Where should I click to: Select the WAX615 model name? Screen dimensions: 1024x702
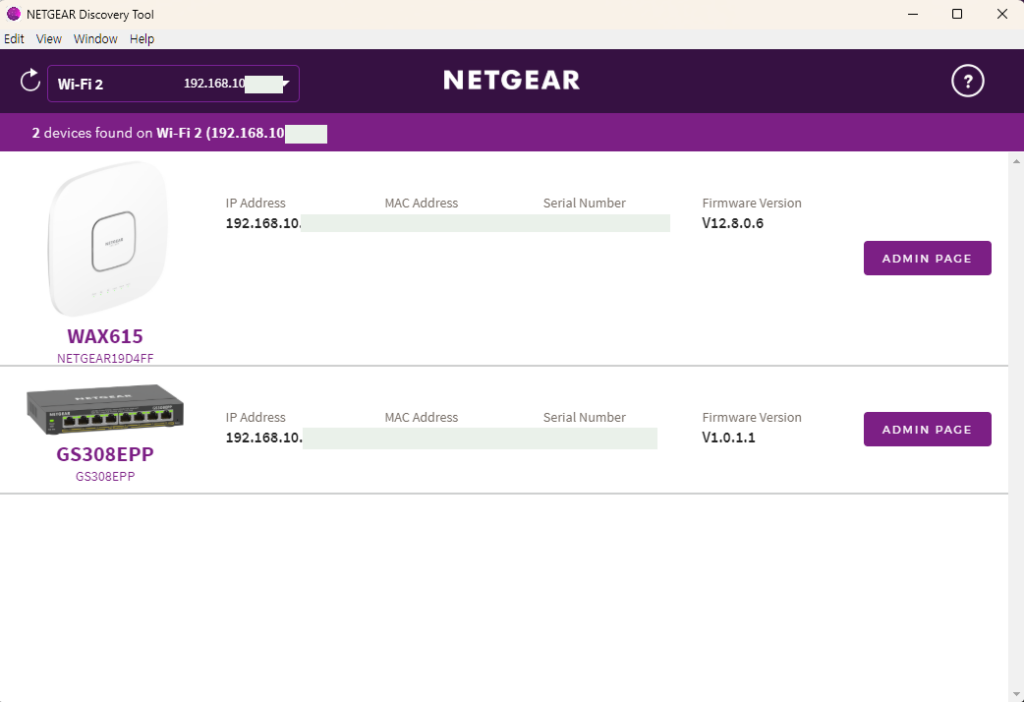coord(105,336)
